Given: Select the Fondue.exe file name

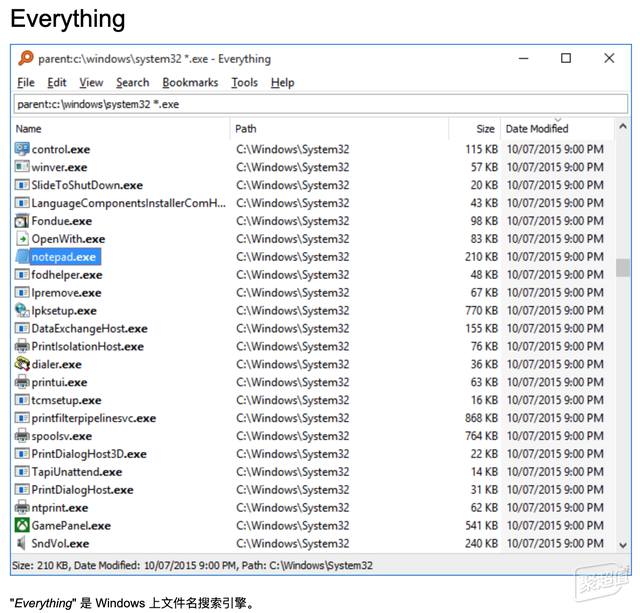Looking at the screenshot, I should [x=62, y=221].
